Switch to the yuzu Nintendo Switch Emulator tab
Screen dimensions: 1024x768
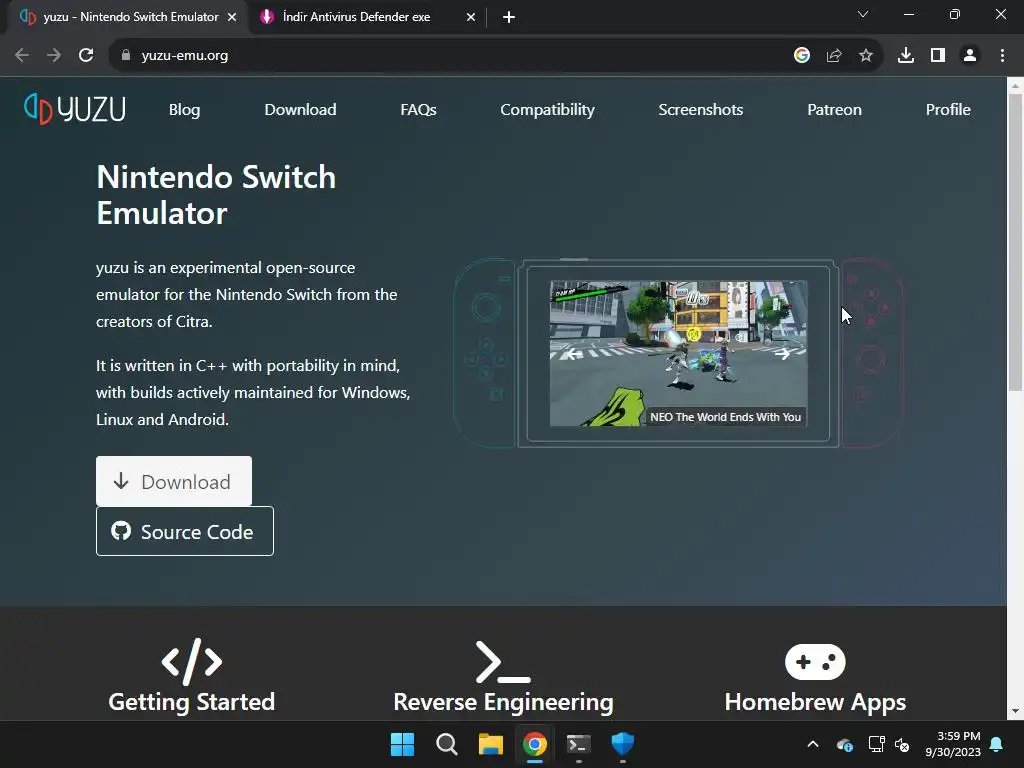pyautogui.click(x=127, y=17)
